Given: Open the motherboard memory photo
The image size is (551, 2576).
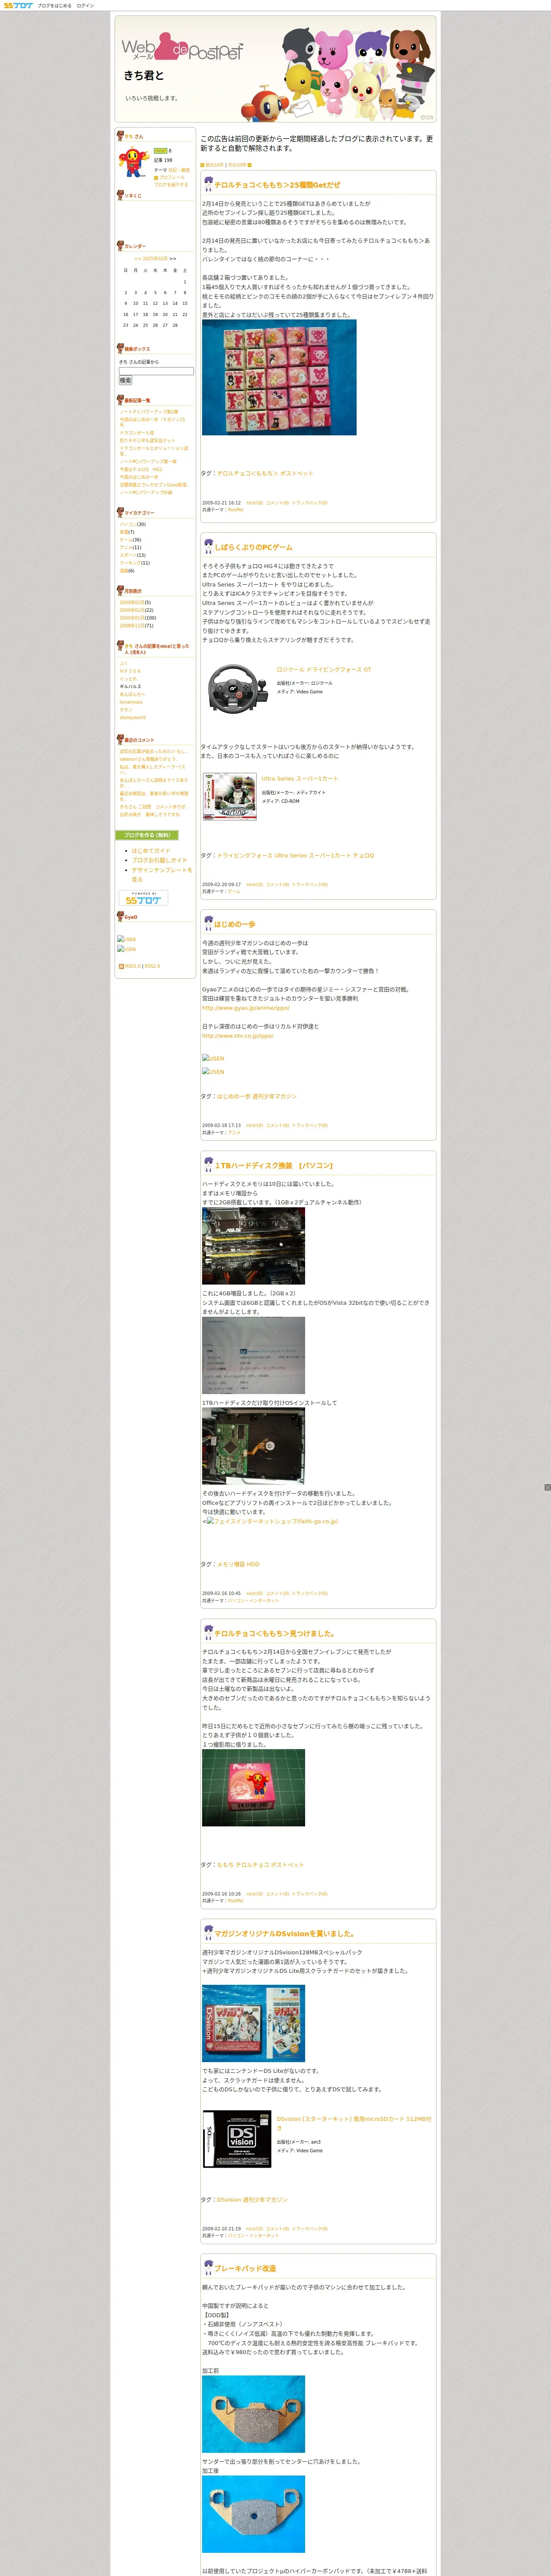Looking at the screenshot, I should pos(253,1246).
